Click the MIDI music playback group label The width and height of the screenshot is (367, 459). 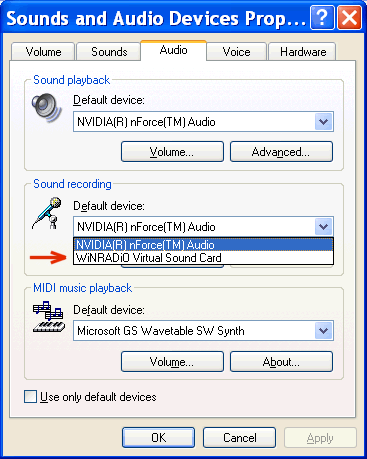pos(82,288)
